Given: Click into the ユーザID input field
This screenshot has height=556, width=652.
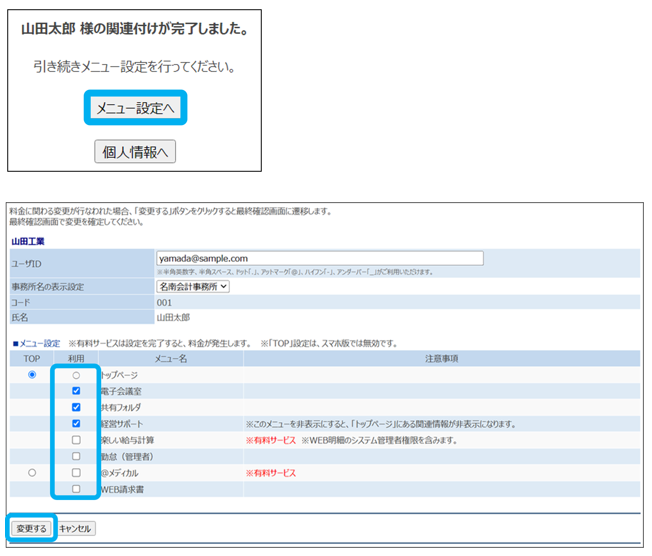Looking at the screenshot, I should [x=319, y=258].
